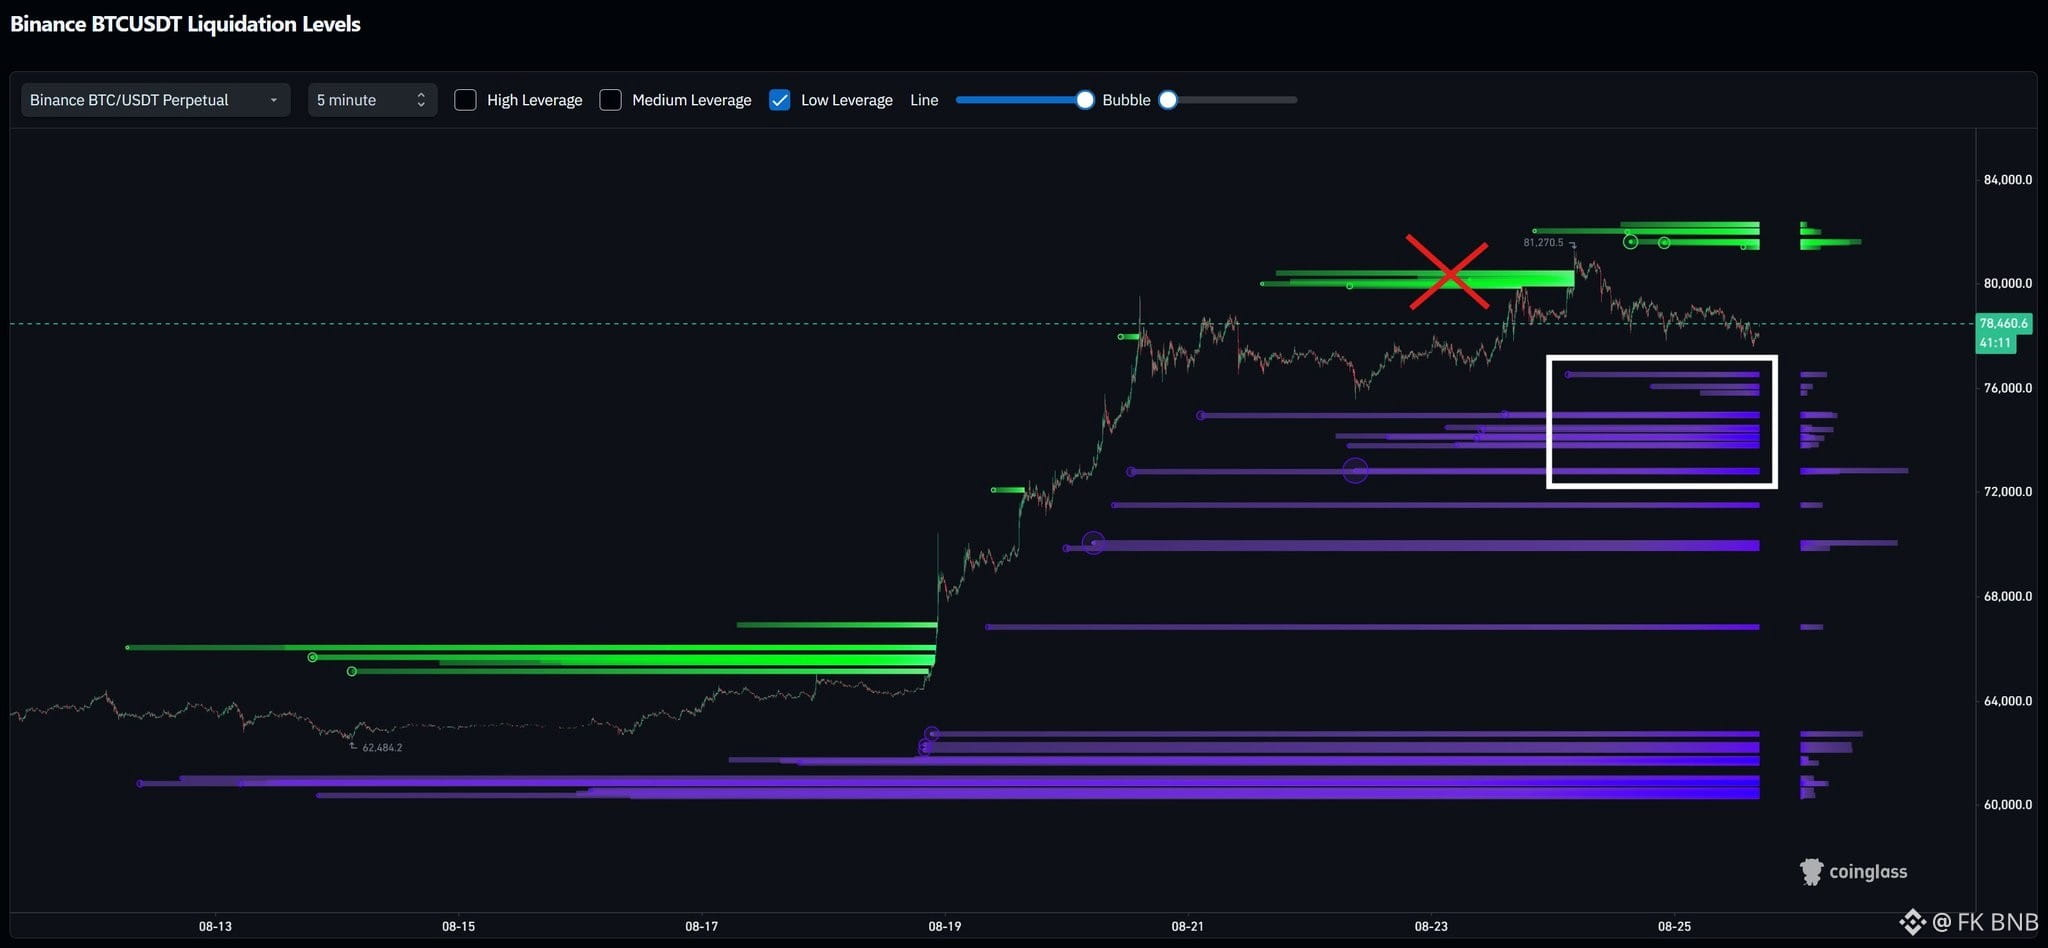Open the 5 minute interval selector
The height and width of the screenshot is (948, 2048).
372,100
